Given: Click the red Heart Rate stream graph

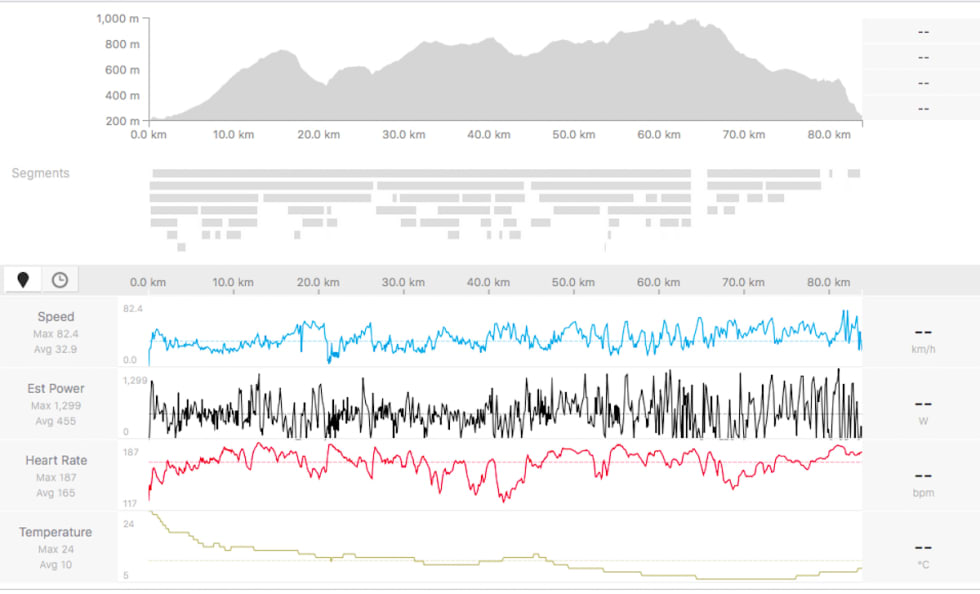Looking at the screenshot, I should point(505,473).
